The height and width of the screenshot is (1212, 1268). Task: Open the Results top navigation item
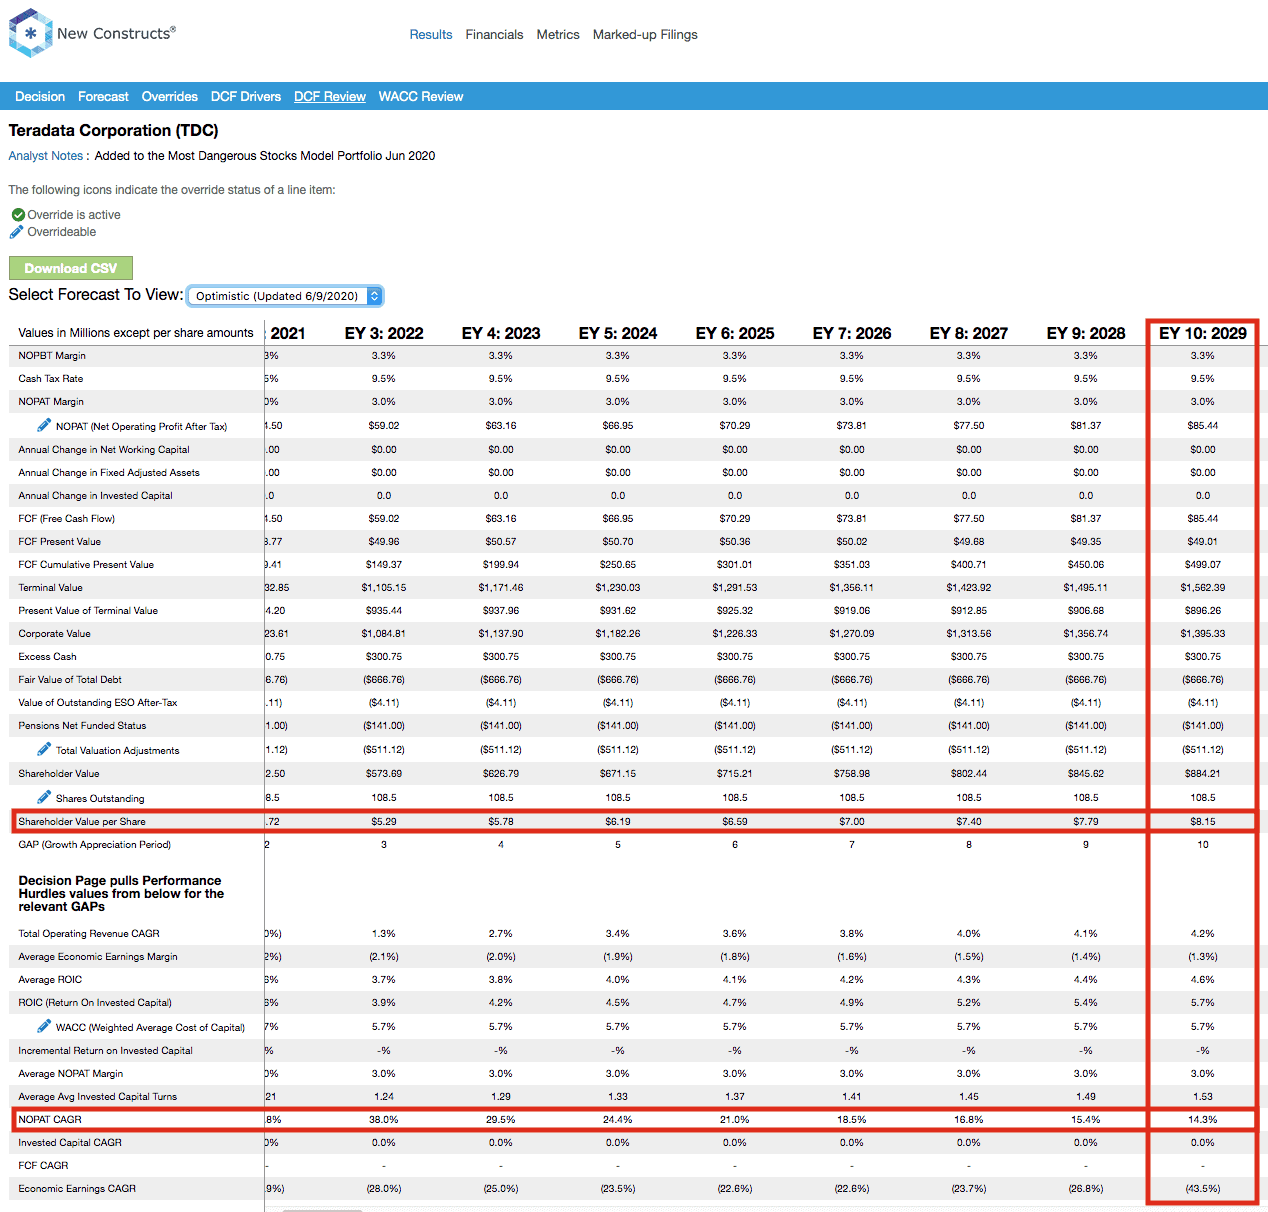point(431,34)
